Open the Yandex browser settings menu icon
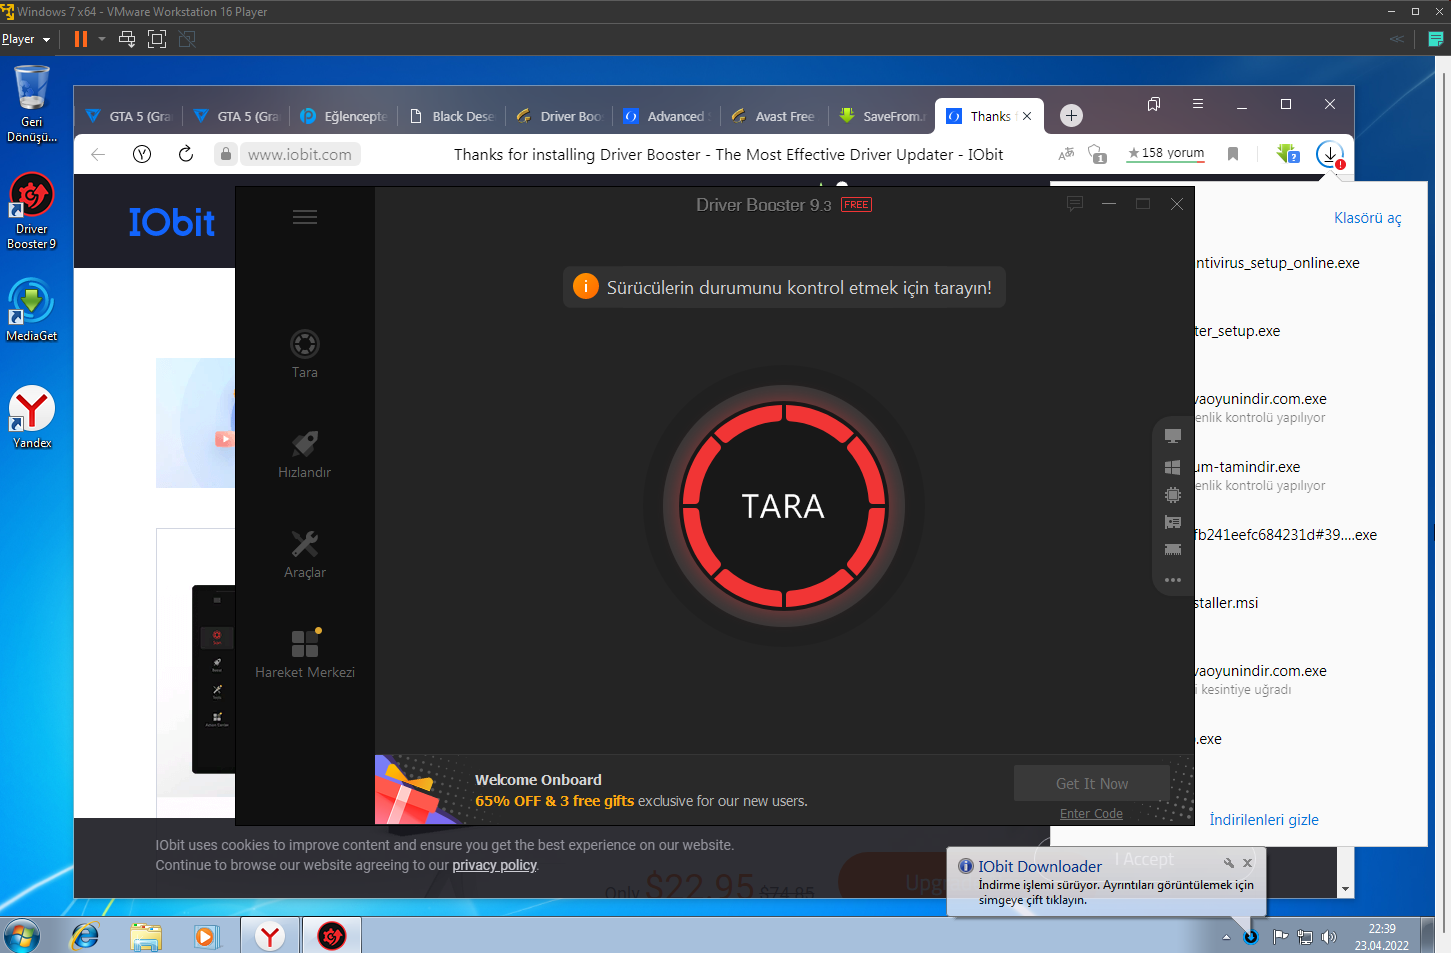This screenshot has height=953, width=1451. (1198, 104)
